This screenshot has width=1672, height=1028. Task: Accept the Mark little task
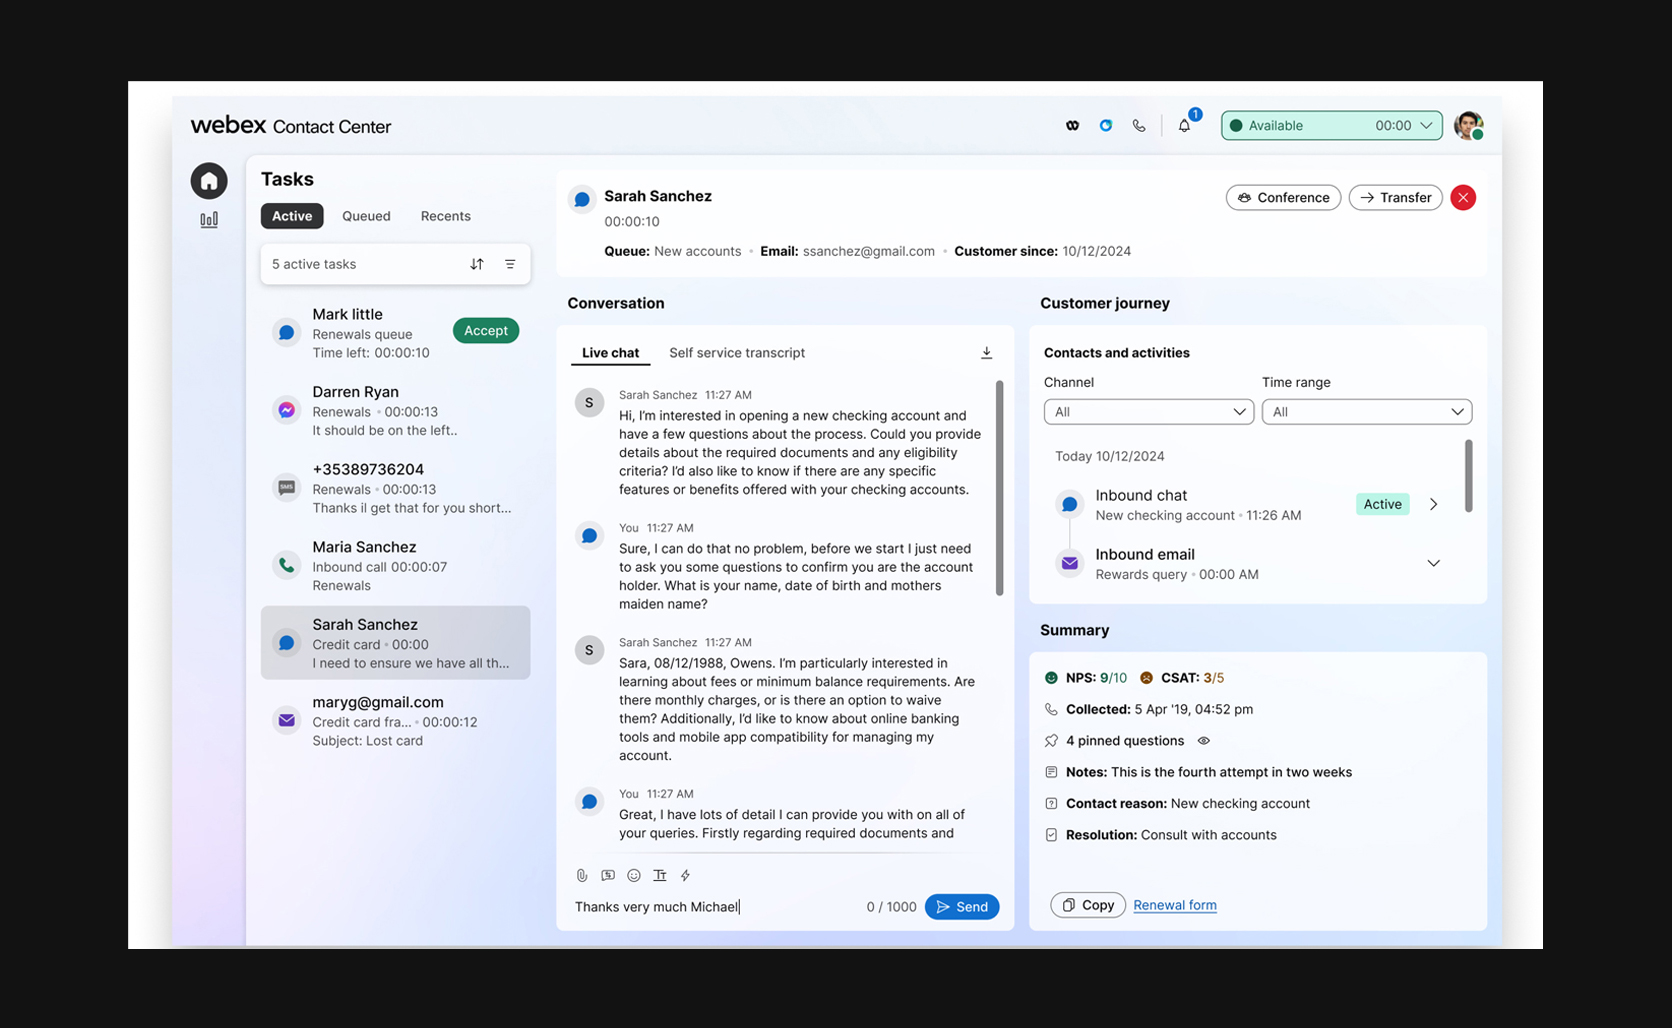pyautogui.click(x=486, y=331)
